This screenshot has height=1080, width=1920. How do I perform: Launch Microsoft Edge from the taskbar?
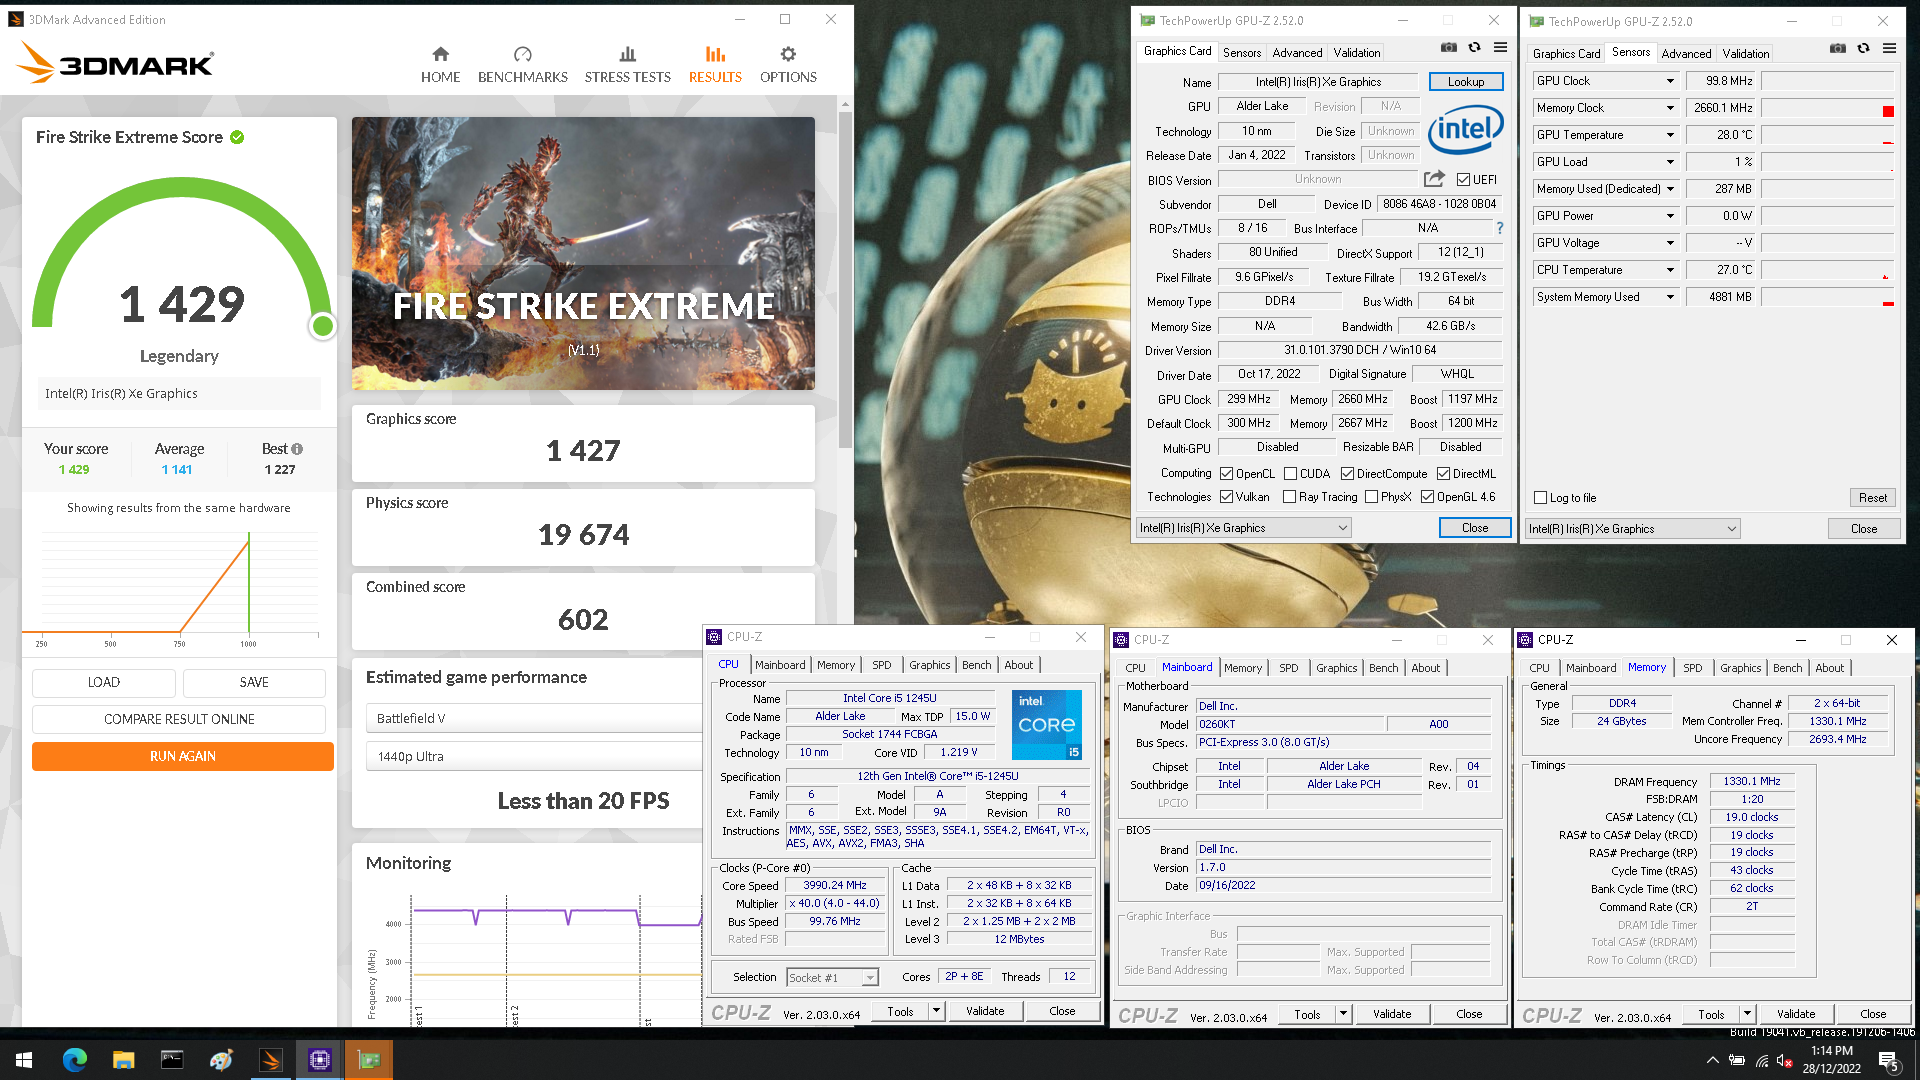[75, 1060]
